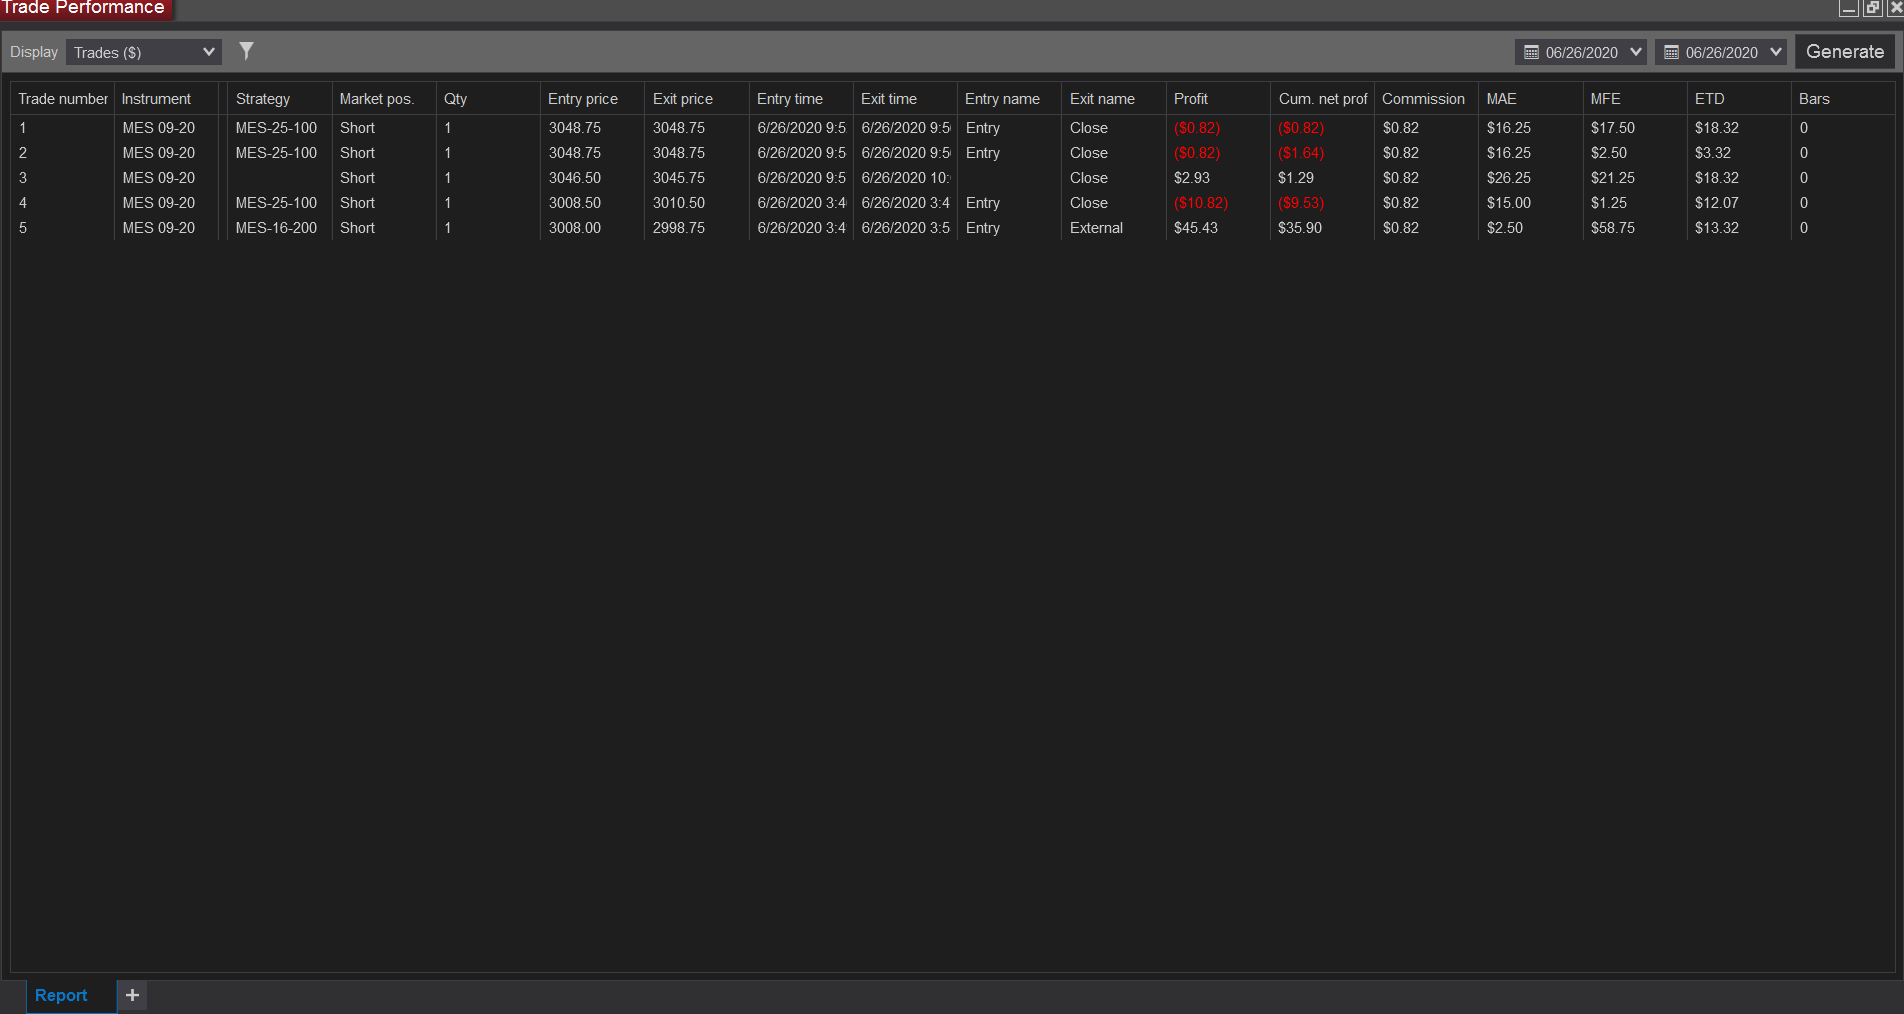
Task: Sort by Cum. net profit column header
Action: click(x=1322, y=99)
